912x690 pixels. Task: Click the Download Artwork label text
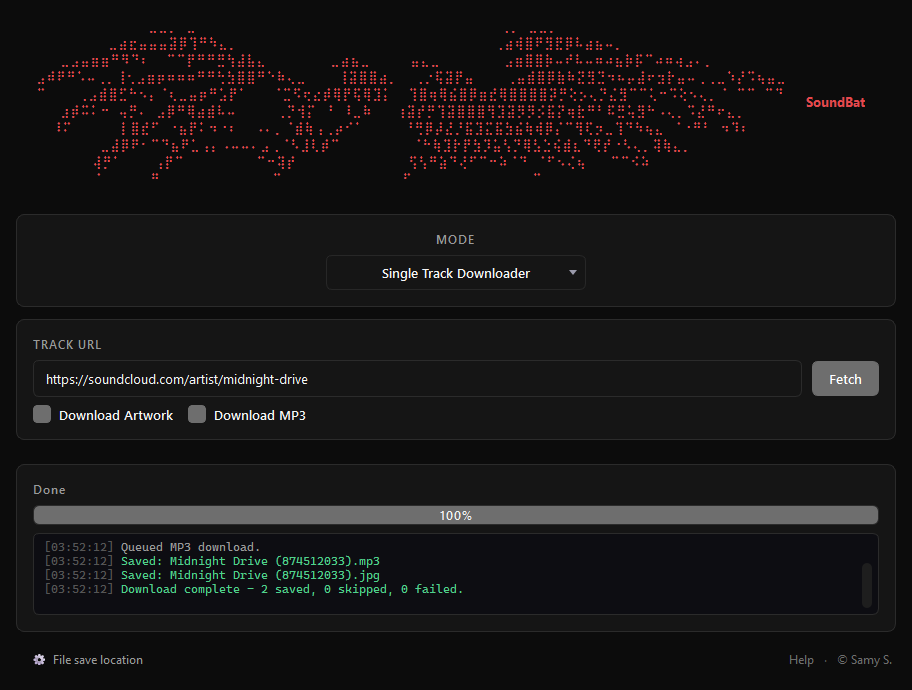116,415
